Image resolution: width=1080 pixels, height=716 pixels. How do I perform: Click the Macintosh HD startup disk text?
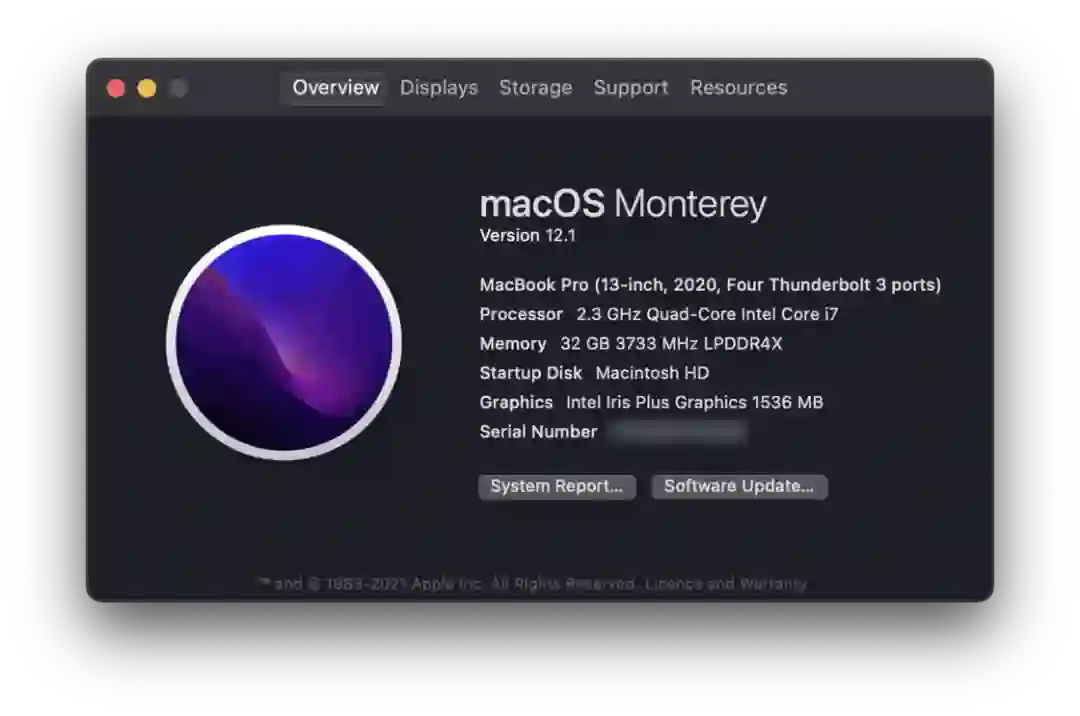coord(652,372)
